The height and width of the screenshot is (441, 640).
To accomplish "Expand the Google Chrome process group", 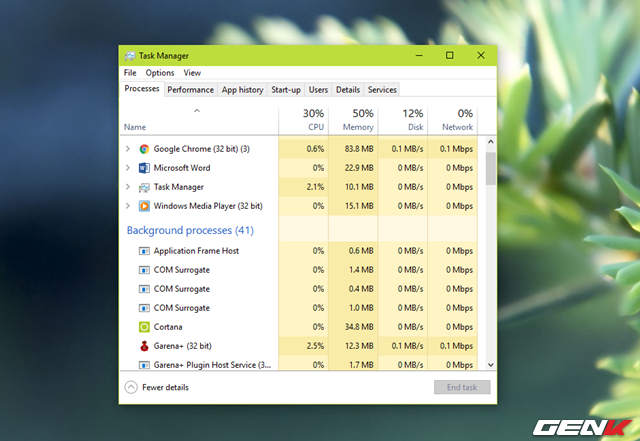I will pyautogui.click(x=128, y=149).
